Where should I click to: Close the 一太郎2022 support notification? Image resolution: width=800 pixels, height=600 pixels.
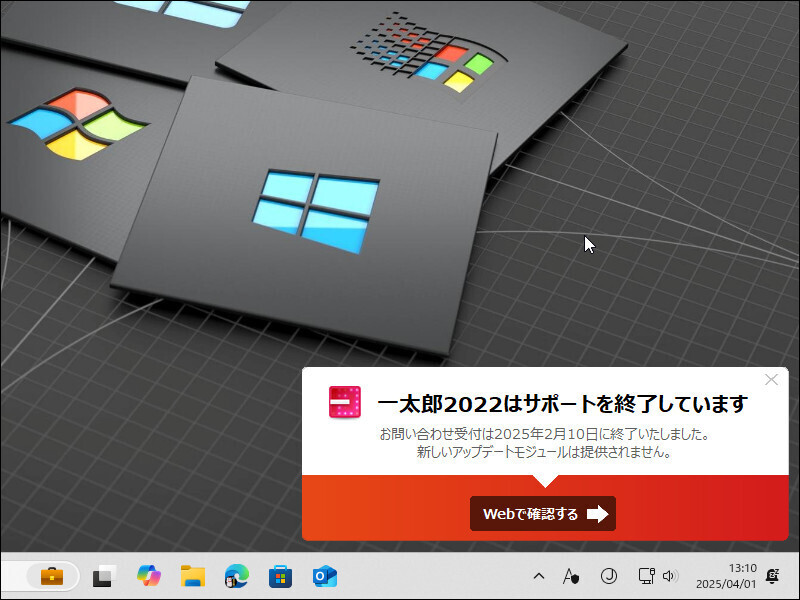point(771,380)
